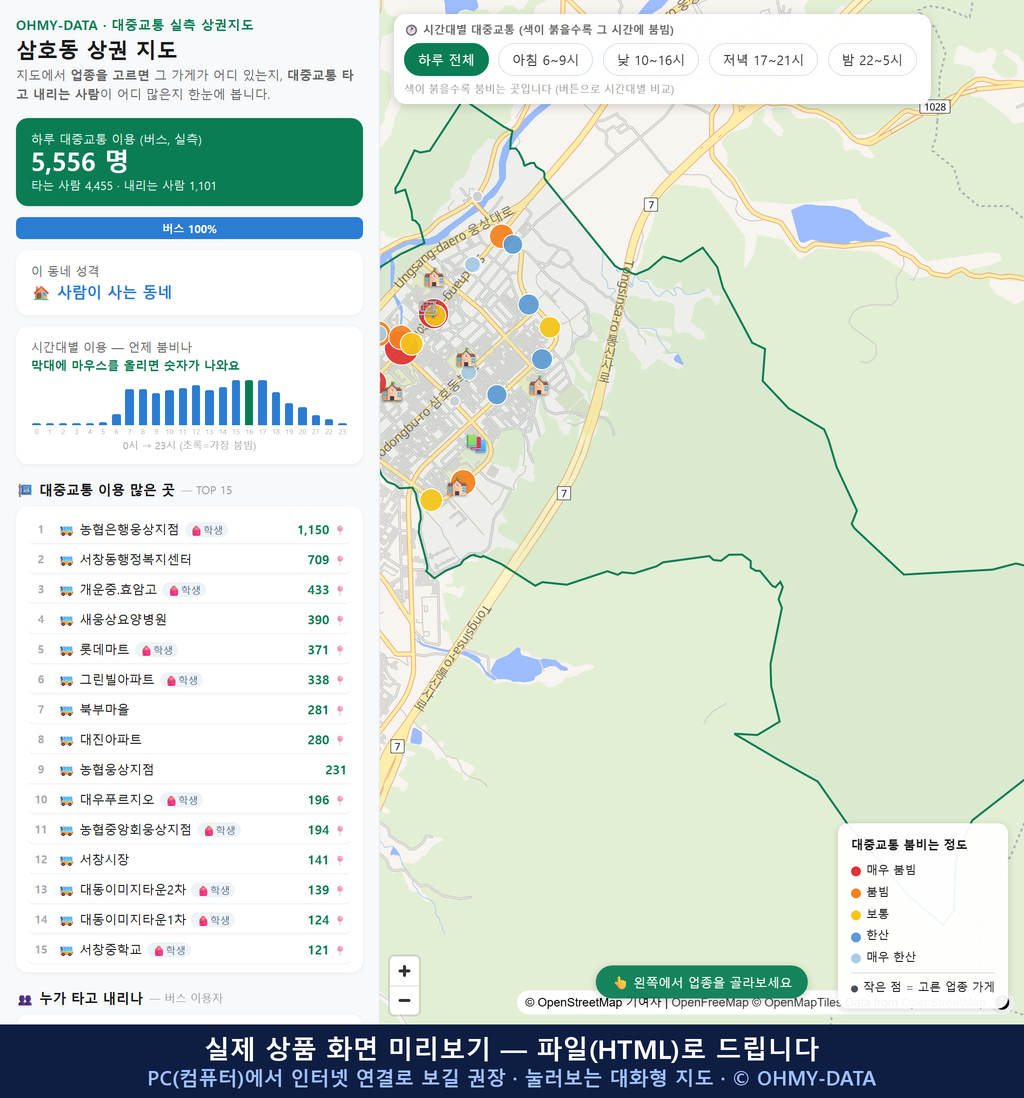Click the red 매우 붐빔 legend swatch
1024x1098 pixels.
coord(855,871)
